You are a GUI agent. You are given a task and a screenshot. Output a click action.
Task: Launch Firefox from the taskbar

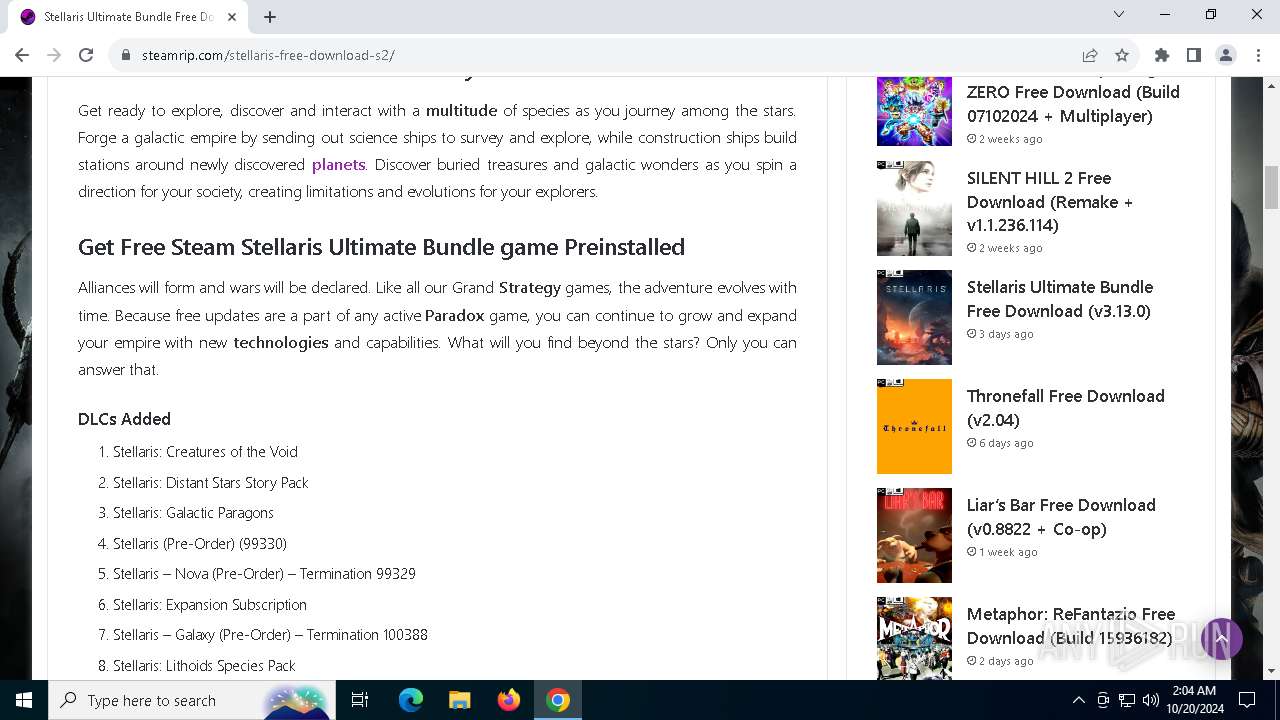click(509, 700)
